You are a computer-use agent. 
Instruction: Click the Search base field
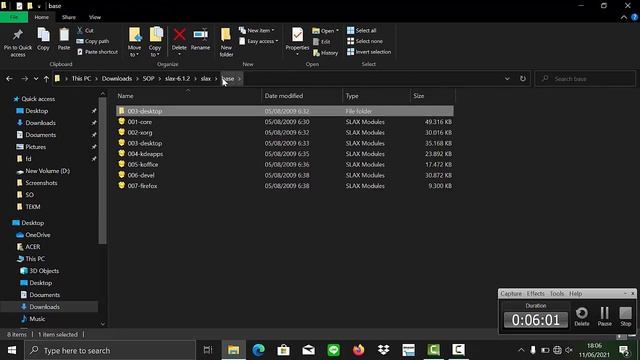coord(585,79)
